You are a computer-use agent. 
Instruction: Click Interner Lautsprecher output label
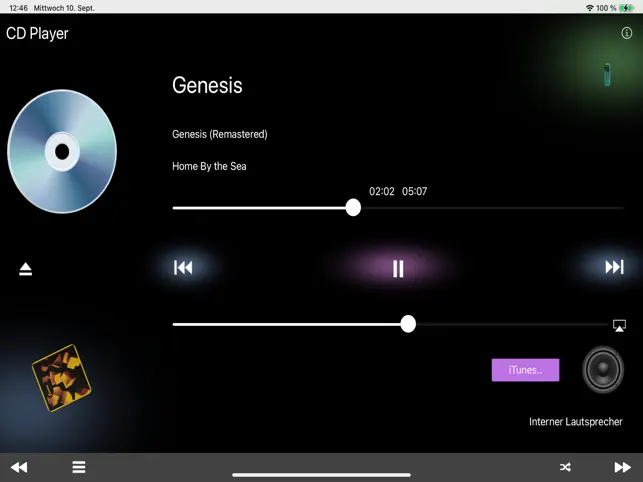tap(576, 422)
